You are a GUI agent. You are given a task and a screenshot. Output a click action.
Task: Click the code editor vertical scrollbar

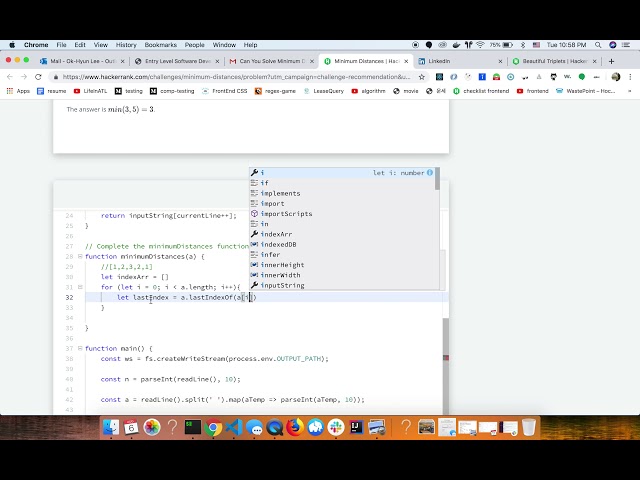click(446, 366)
